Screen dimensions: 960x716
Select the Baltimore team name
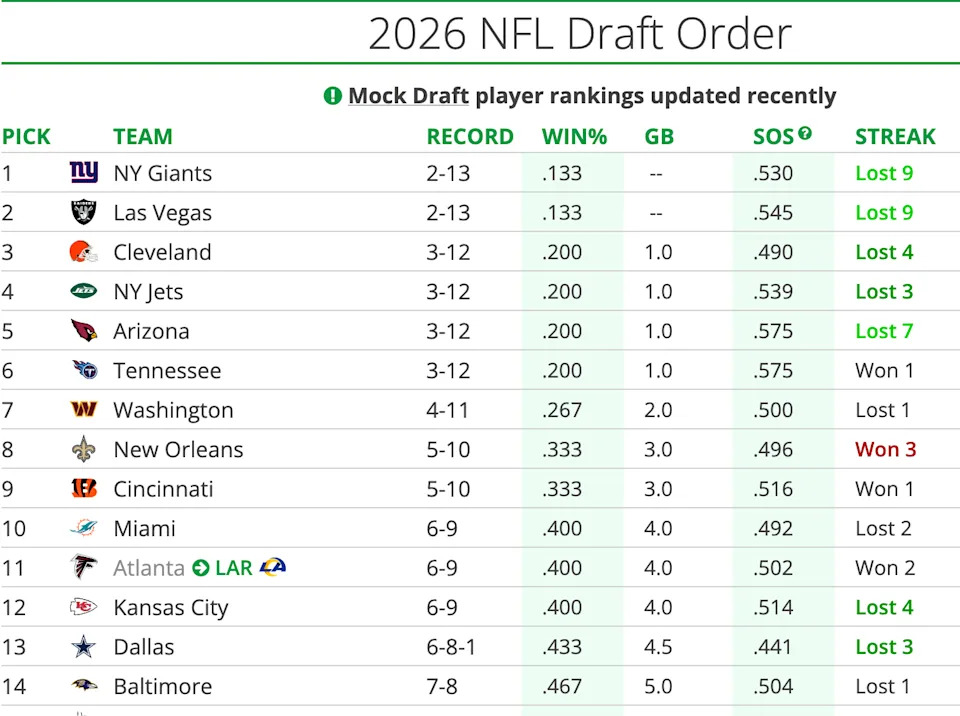162,687
